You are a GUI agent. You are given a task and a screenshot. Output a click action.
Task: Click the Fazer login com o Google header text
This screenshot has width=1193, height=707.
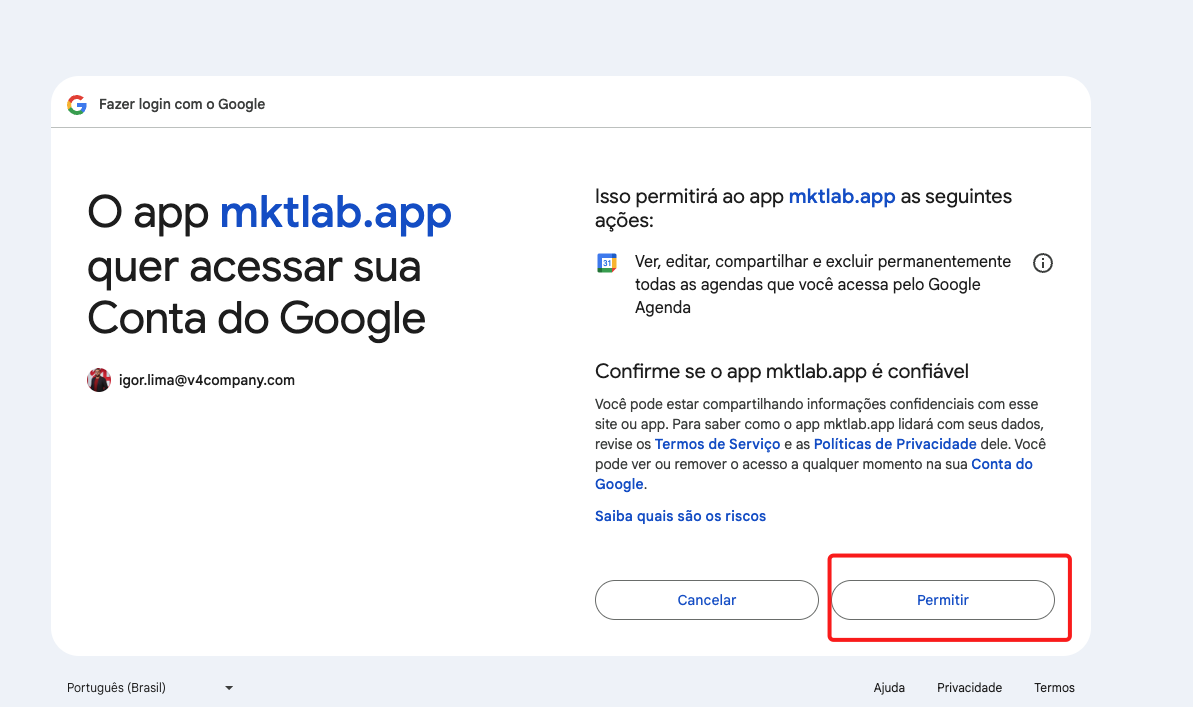coord(181,104)
